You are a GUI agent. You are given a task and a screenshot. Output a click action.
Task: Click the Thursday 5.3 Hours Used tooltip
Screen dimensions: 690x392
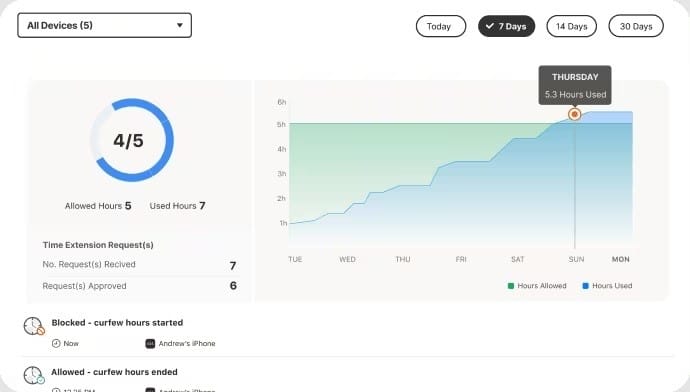tap(575, 85)
